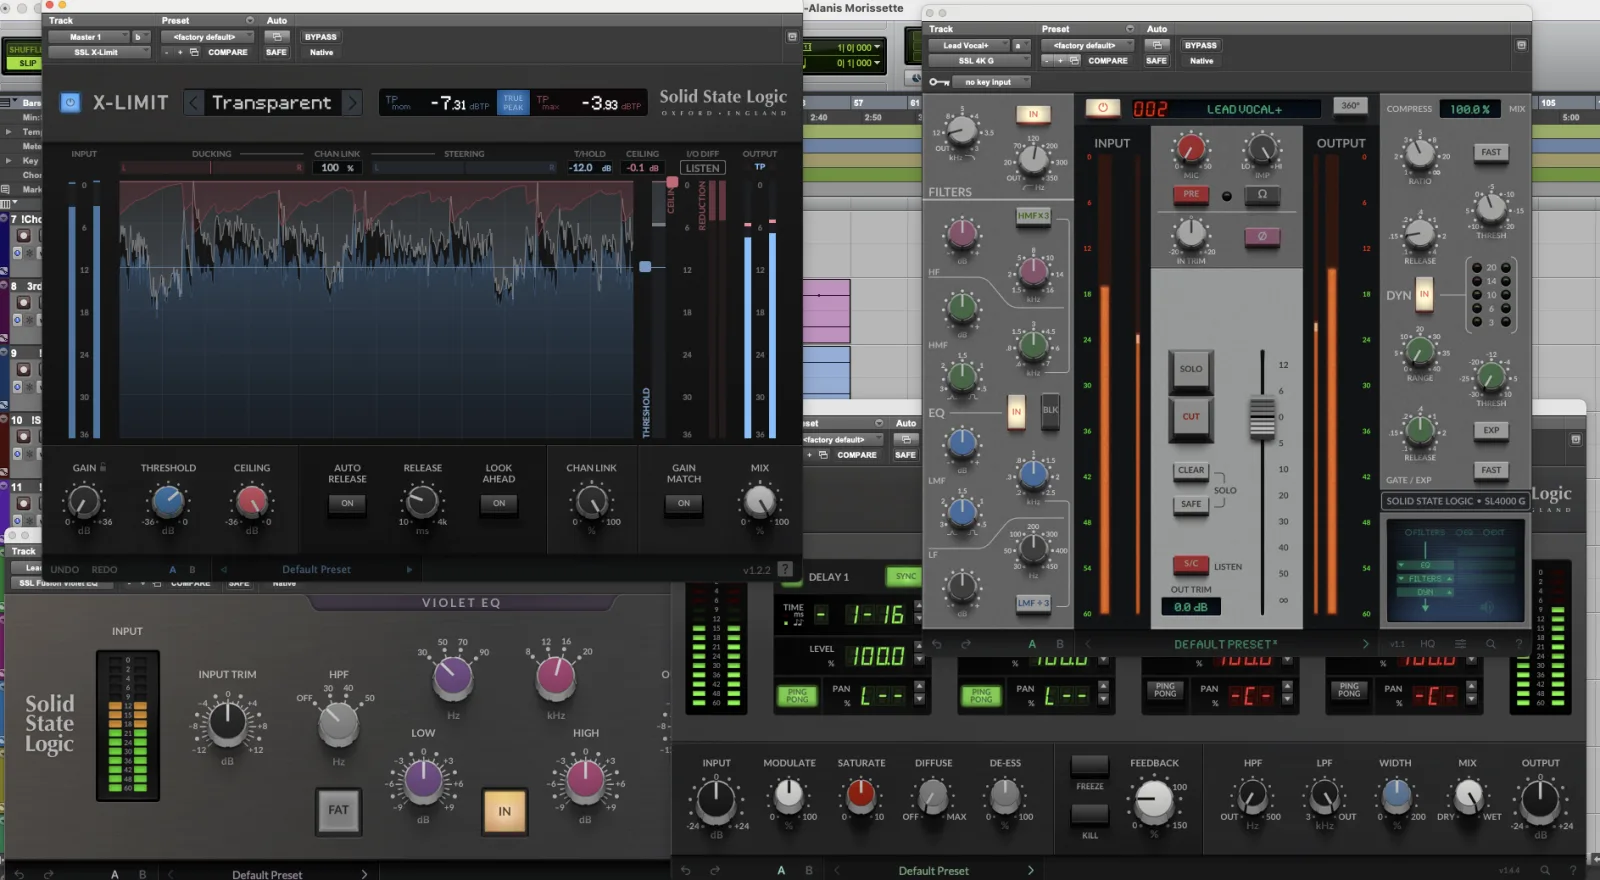Click the 4K G key input key icon
1600x880 pixels.
(x=939, y=82)
